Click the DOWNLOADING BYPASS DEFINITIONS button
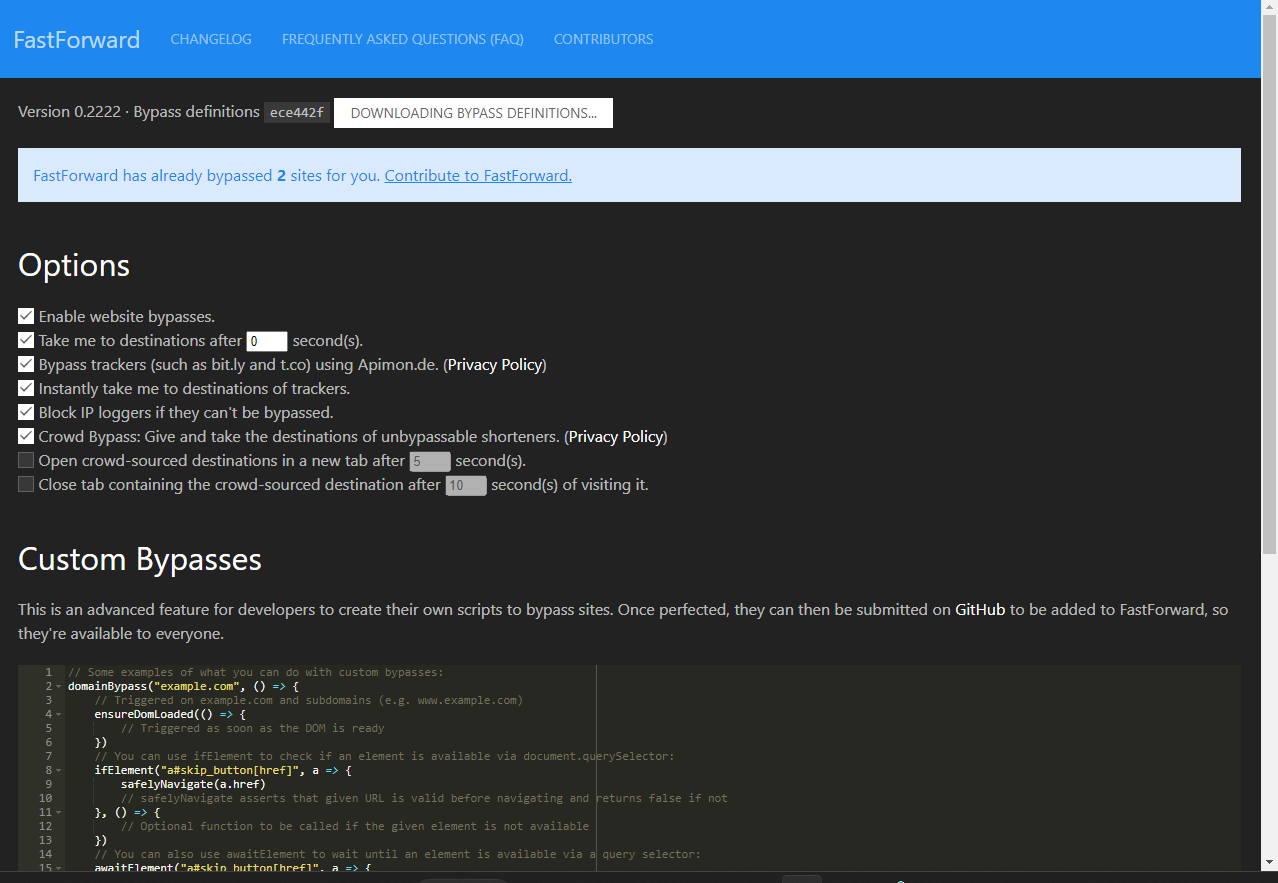1278x883 pixels. 473,112
